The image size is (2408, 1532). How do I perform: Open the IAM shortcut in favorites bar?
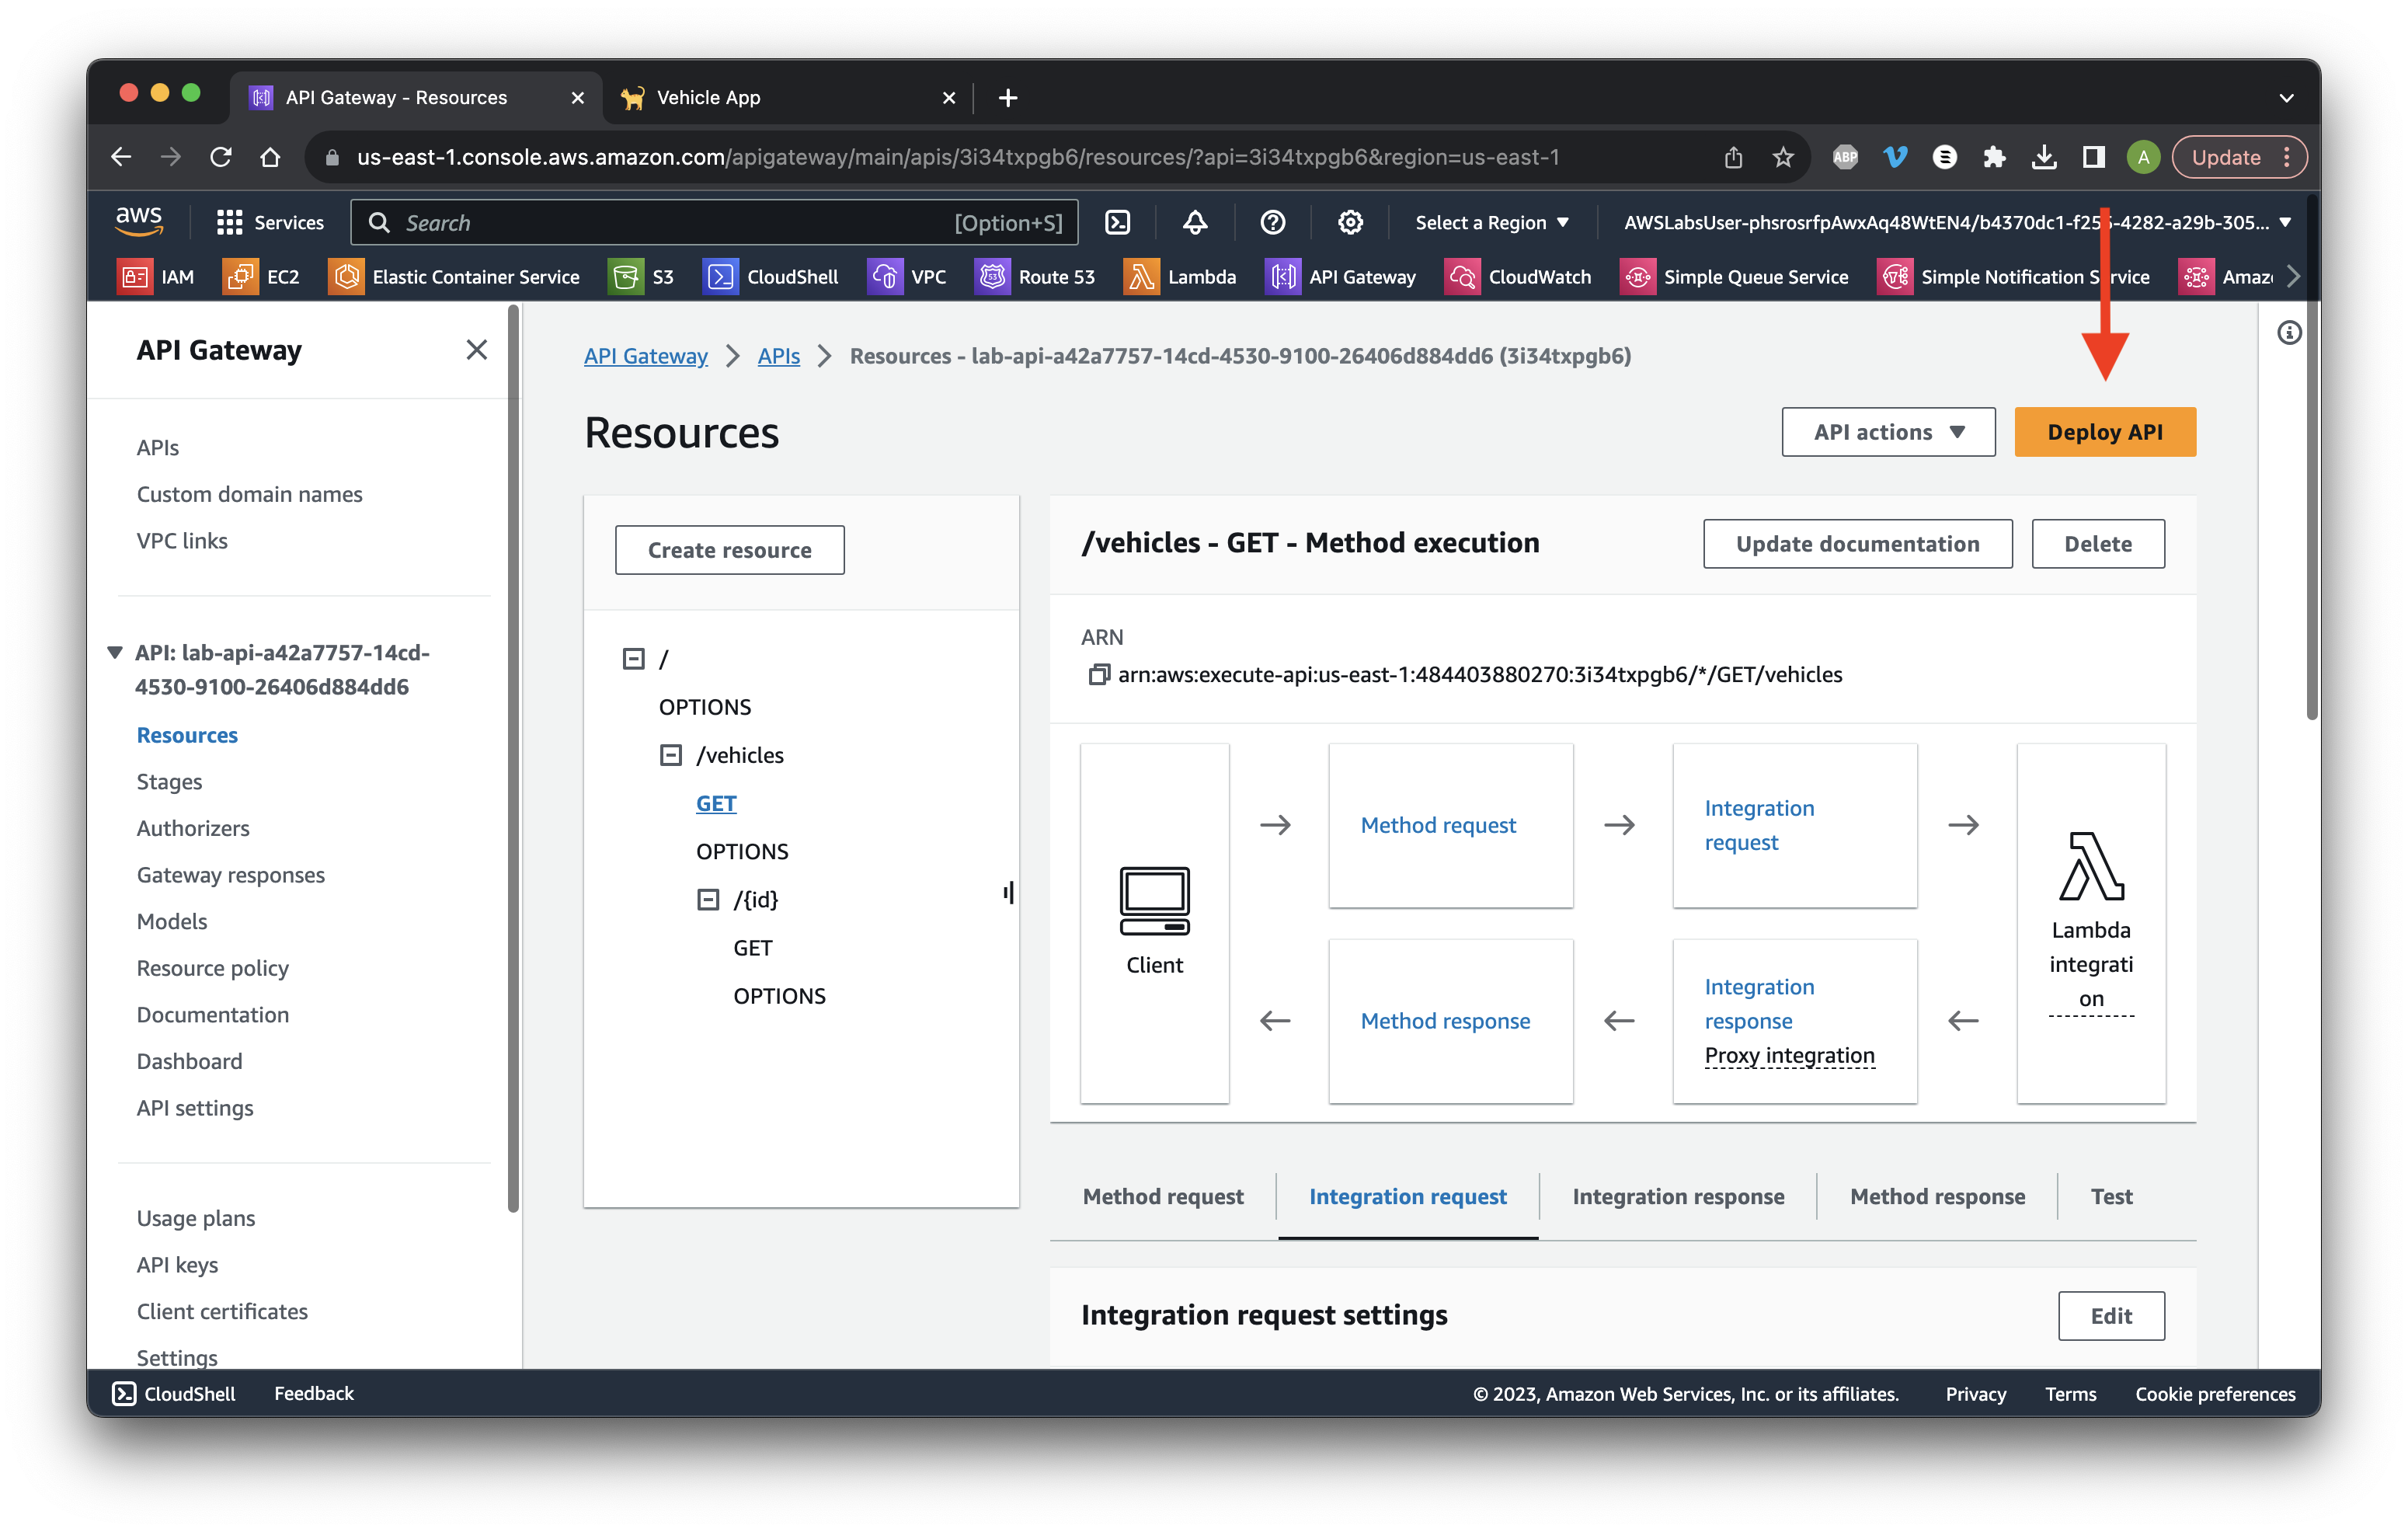(x=157, y=276)
